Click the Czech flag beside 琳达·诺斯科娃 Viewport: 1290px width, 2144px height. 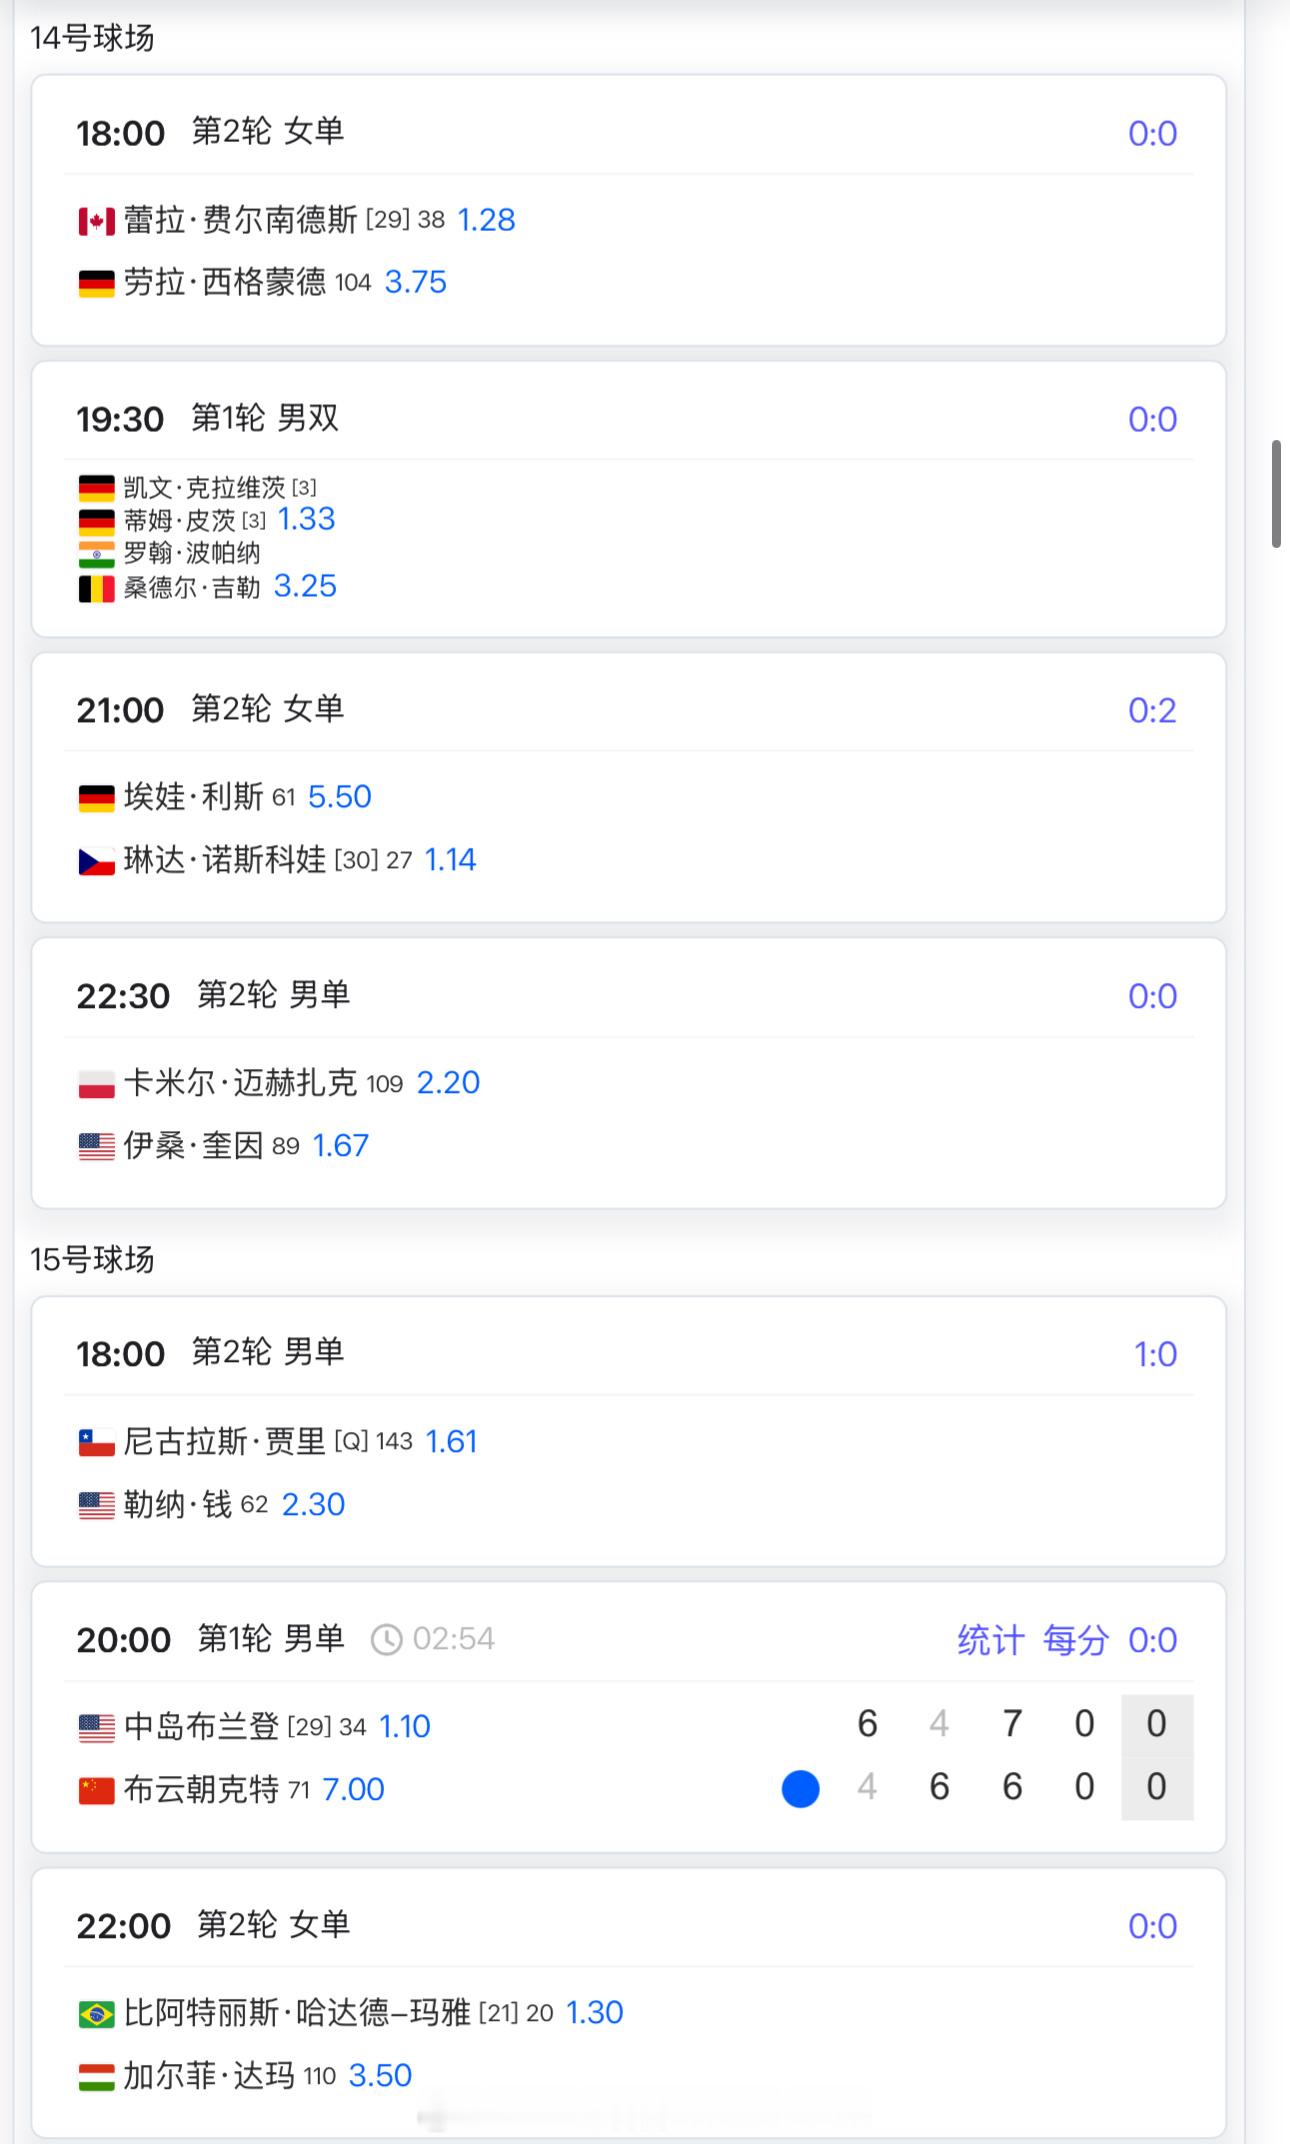point(96,861)
